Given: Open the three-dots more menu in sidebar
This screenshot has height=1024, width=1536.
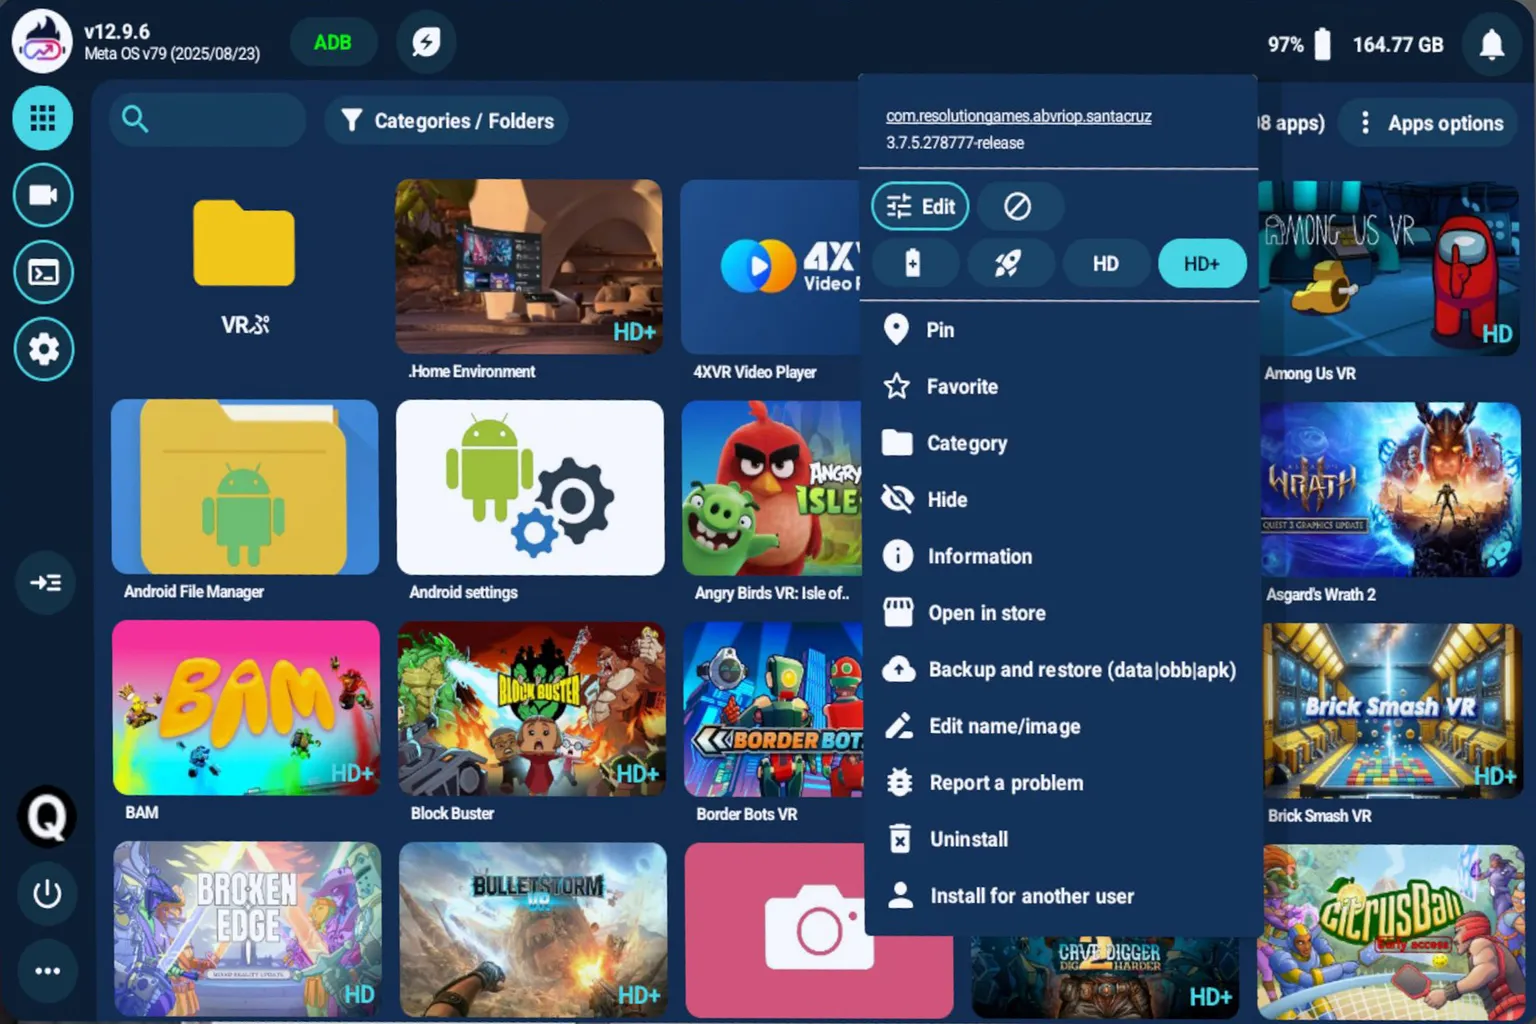Looking at the screenshot, I should 47,970.
